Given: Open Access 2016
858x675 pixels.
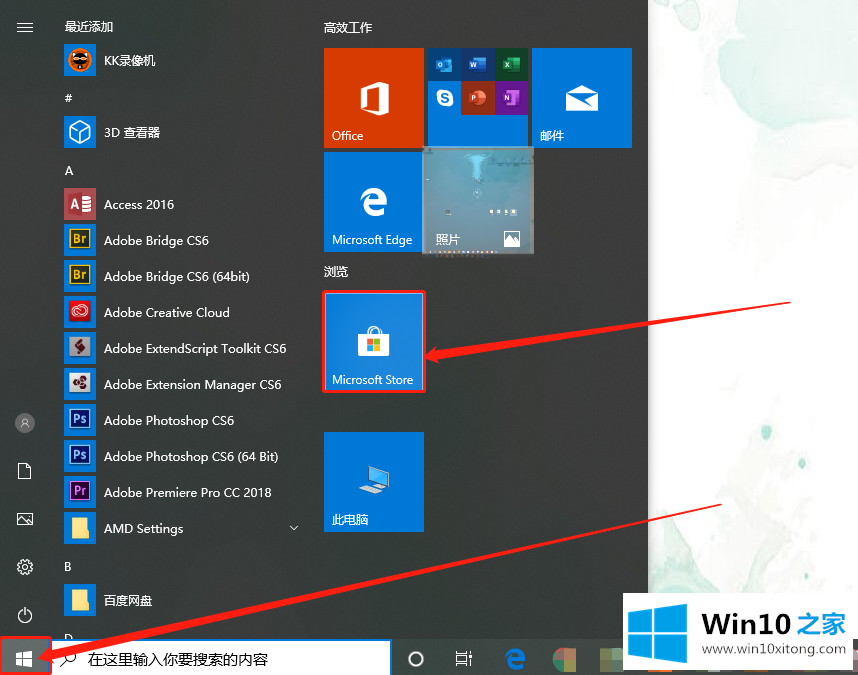Looking at the screenshot, I should (x=183, y=205).
